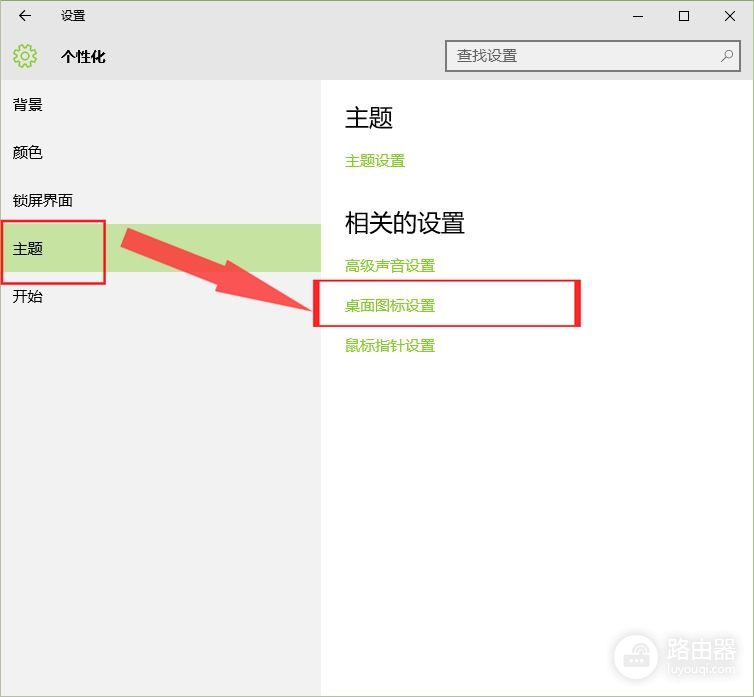The height and width of the screenshot is (697, 754).
Task: Click the 相关的设置 heading
Action: [404, 223]
